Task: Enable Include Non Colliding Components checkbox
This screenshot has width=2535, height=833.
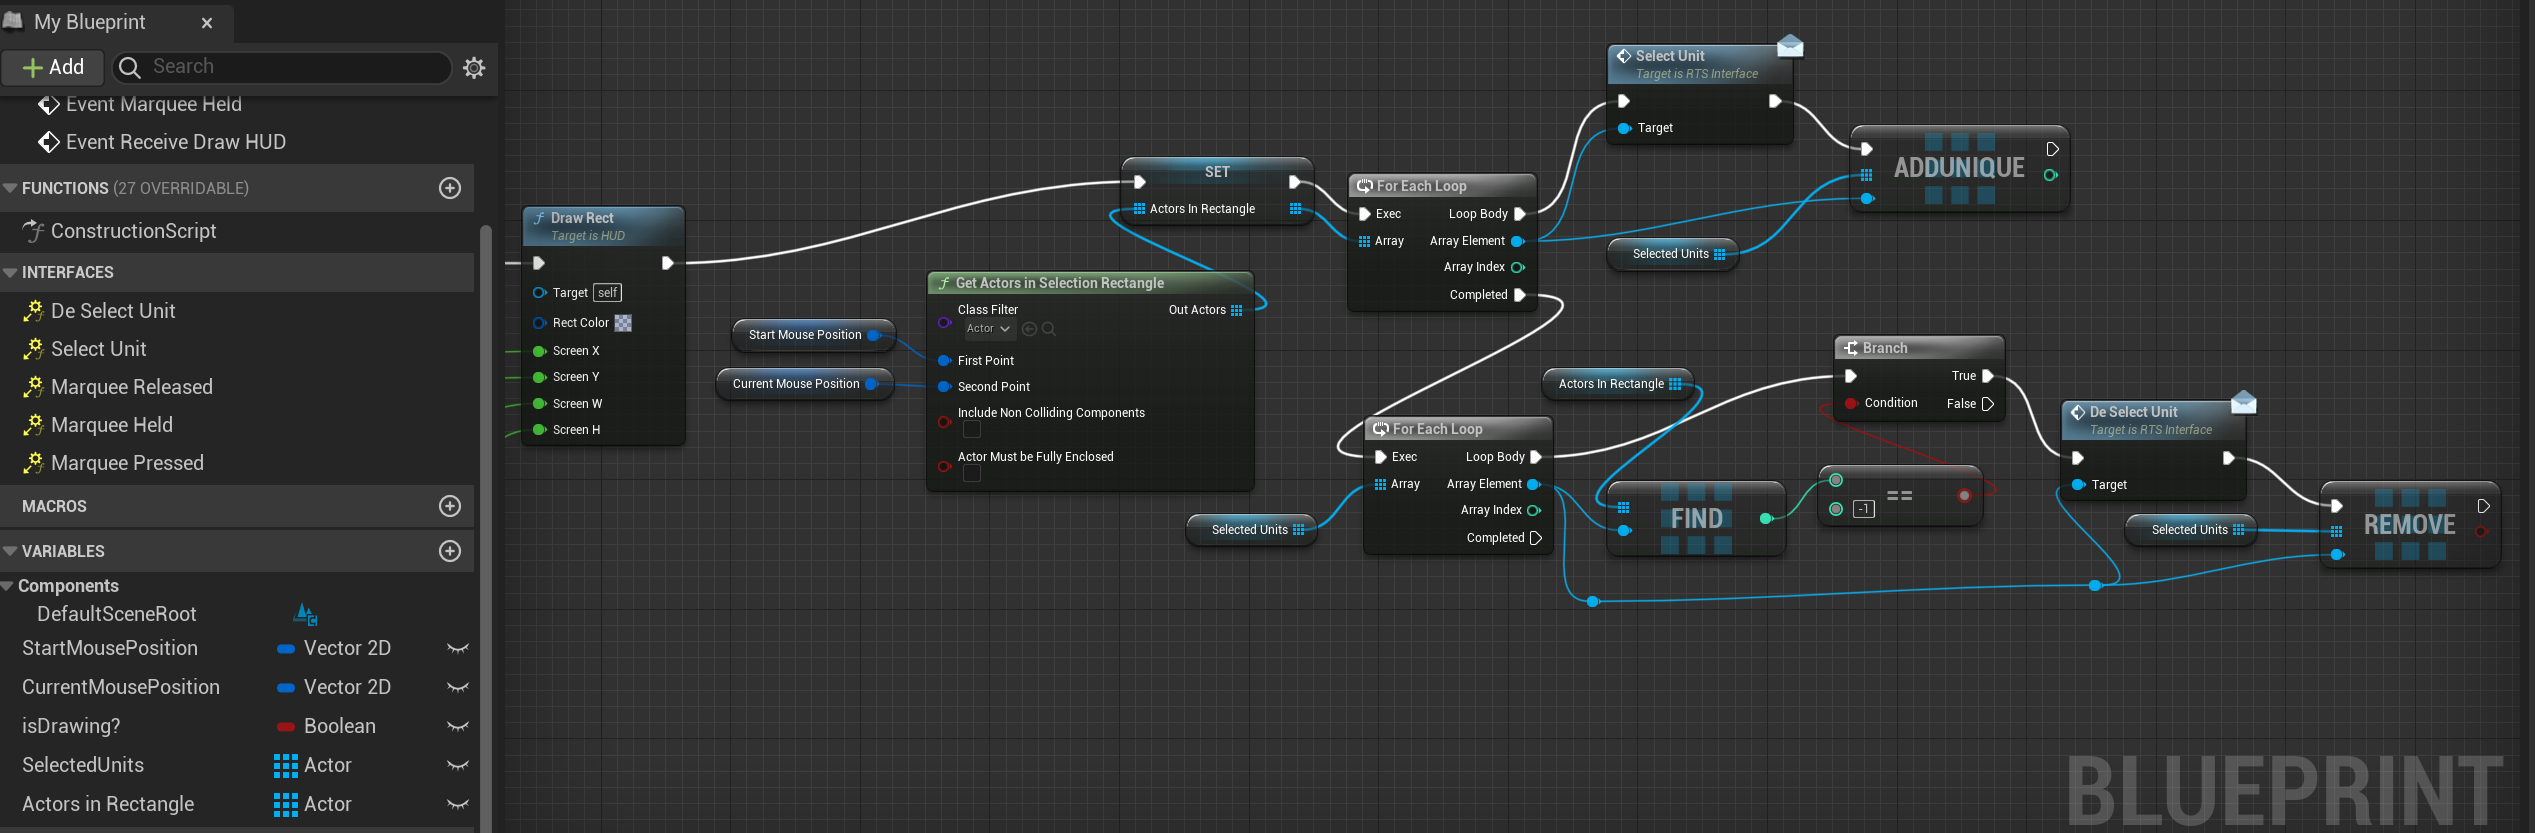Action: [972, 430]
